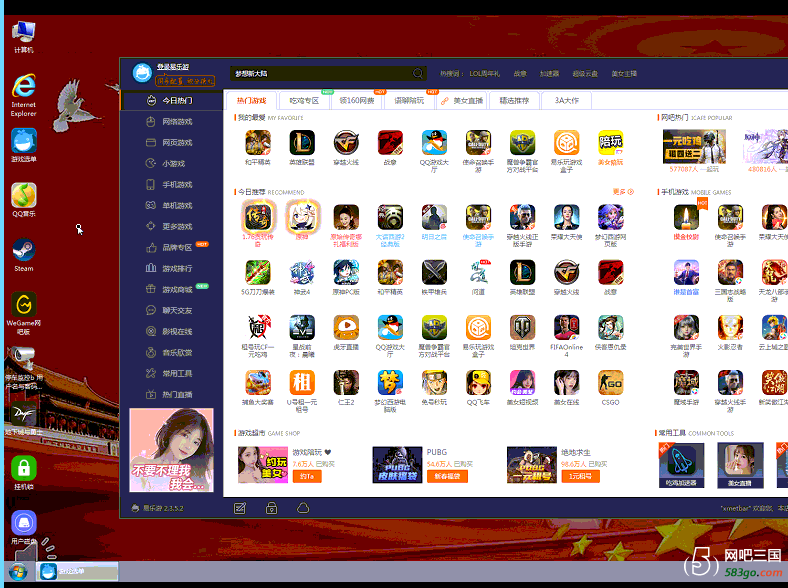Viewport: 788px width, 588px height.
Task: Click 更多 link beside Recommend section
Action: (623, 192)
